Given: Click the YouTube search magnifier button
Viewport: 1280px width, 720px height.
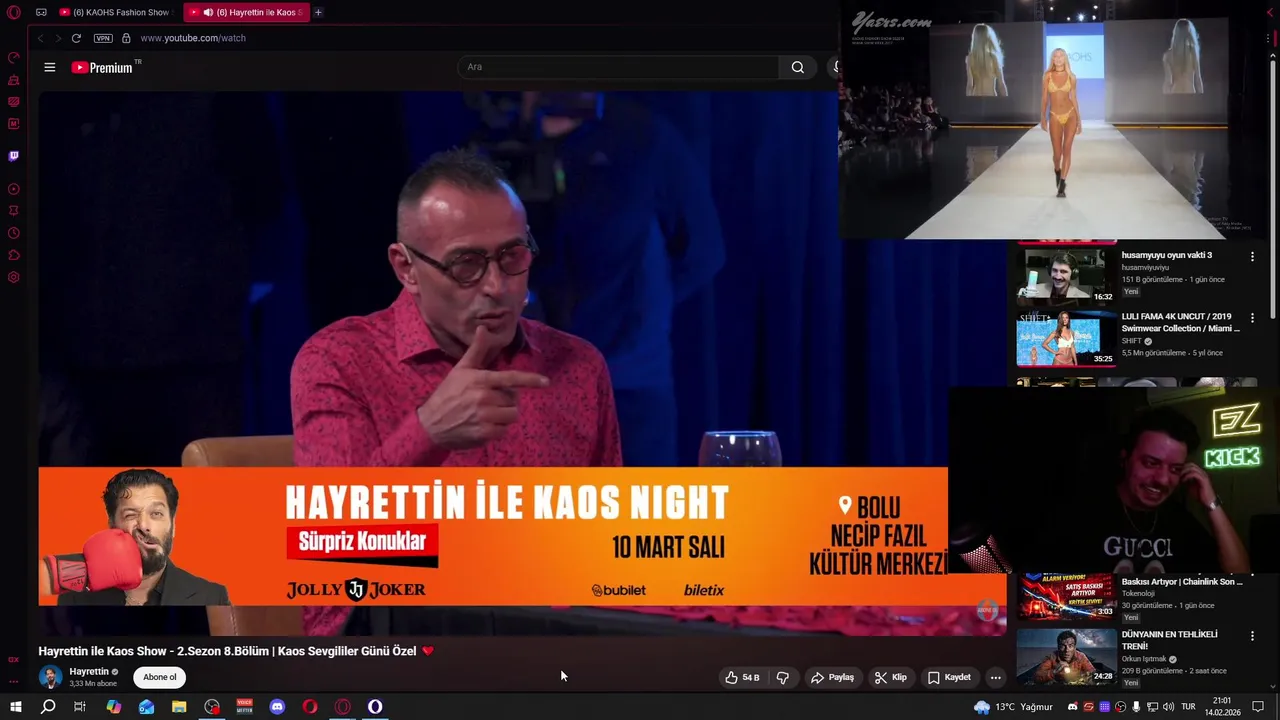Looking at the screenshot, I should click(797, 67).
